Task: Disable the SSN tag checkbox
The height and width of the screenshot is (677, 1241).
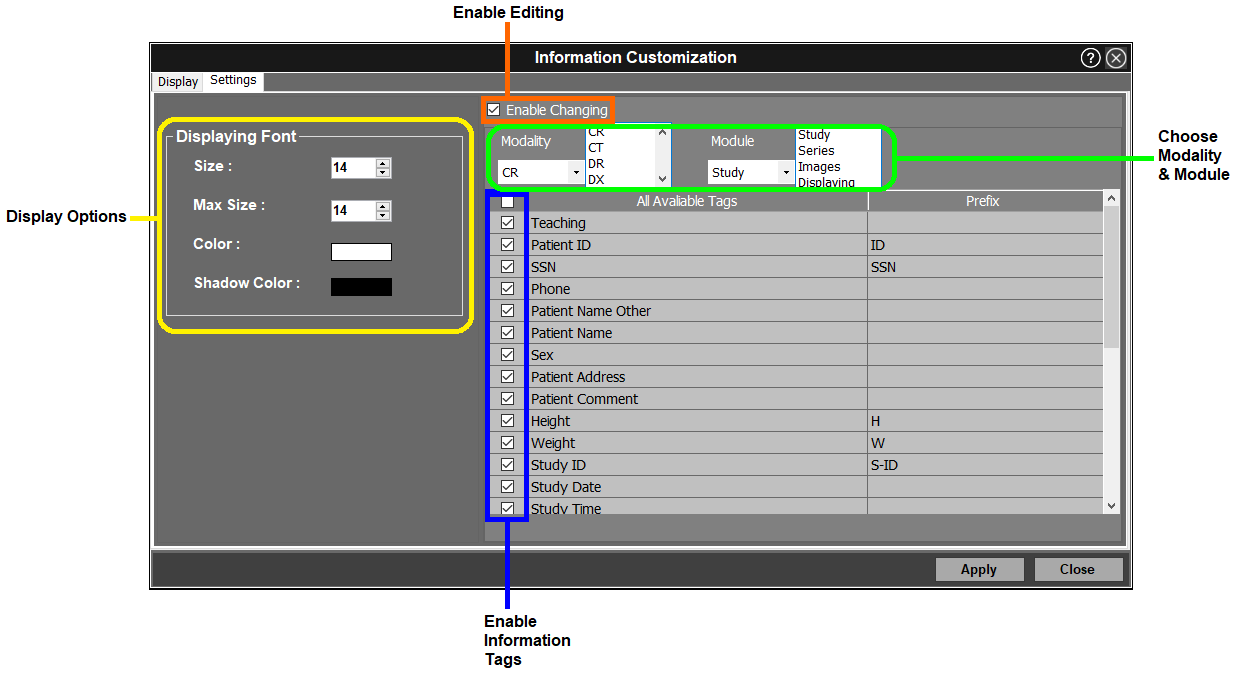Action: click(508, 267)
